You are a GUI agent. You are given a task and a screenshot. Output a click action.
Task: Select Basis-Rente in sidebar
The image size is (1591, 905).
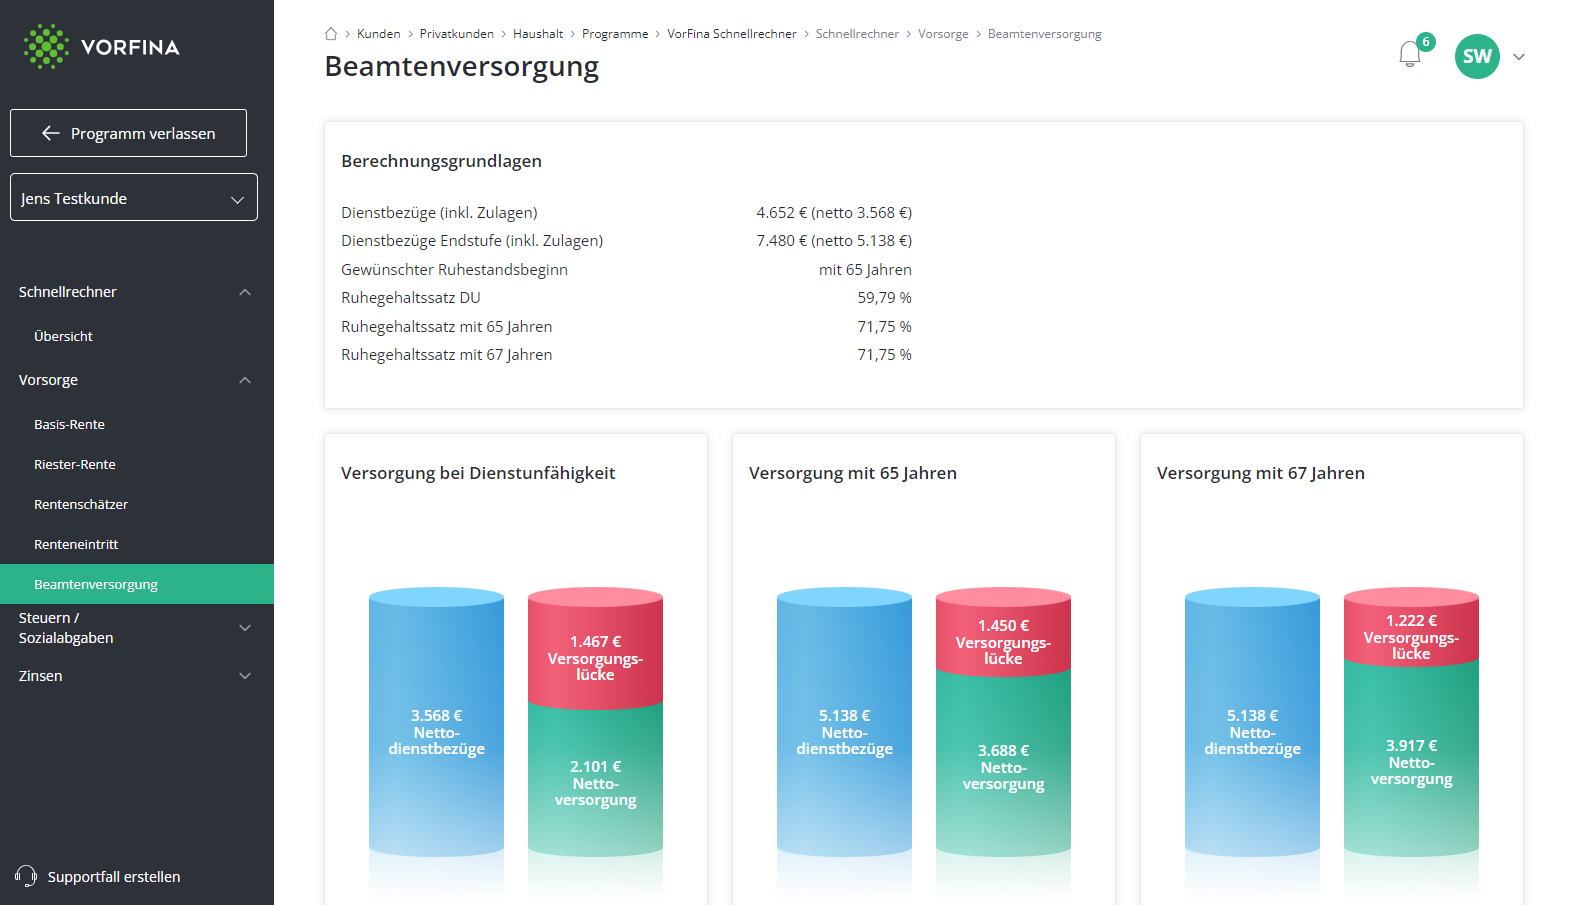pos(69,425)
